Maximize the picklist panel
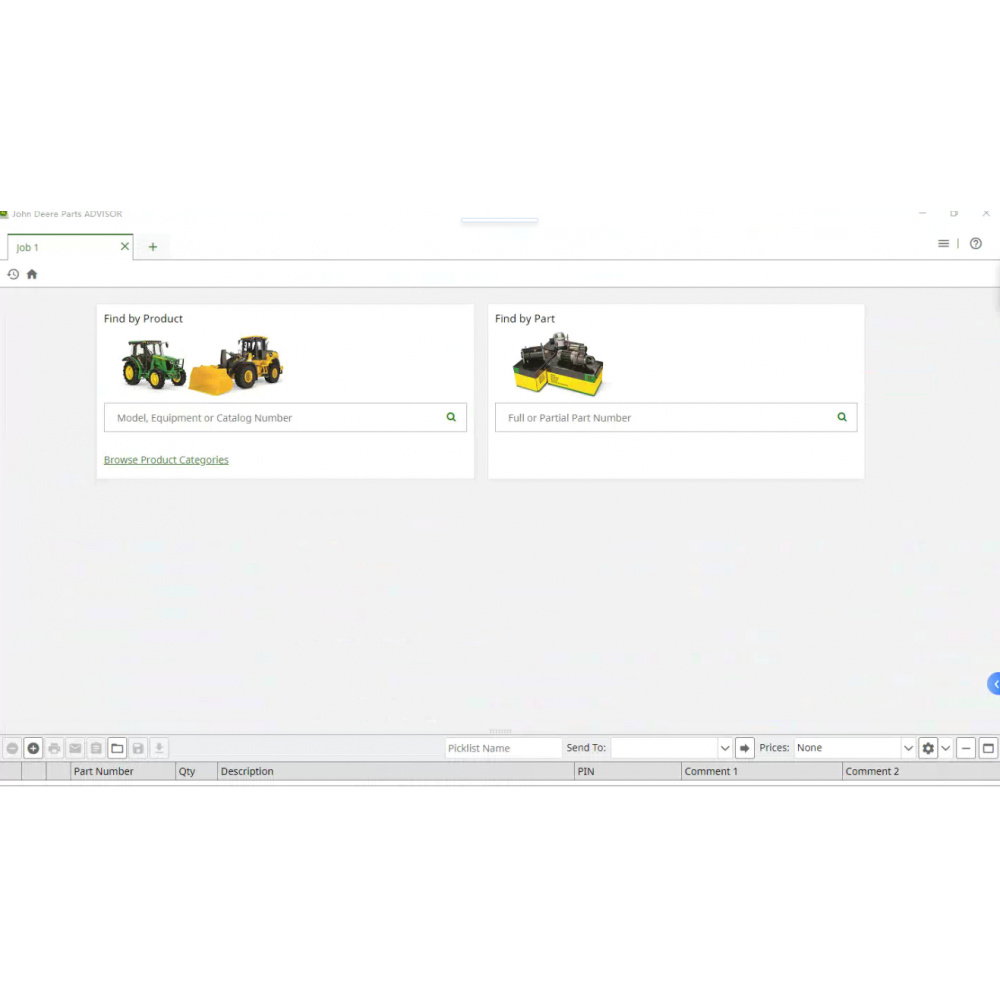This screenshot has width=1000, height=1000. [x=988, y=748]
